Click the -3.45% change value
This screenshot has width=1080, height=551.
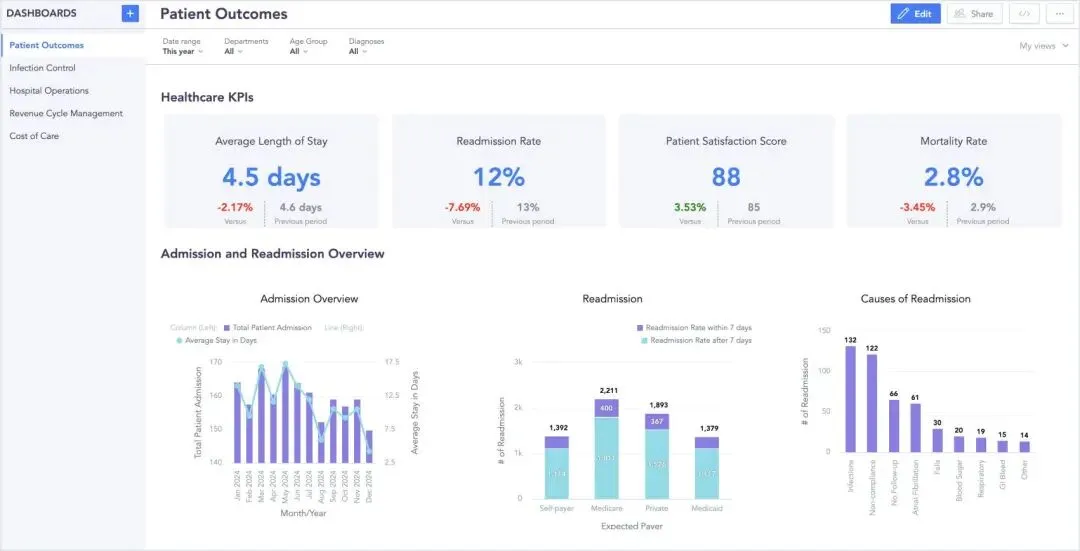point(917,207)
